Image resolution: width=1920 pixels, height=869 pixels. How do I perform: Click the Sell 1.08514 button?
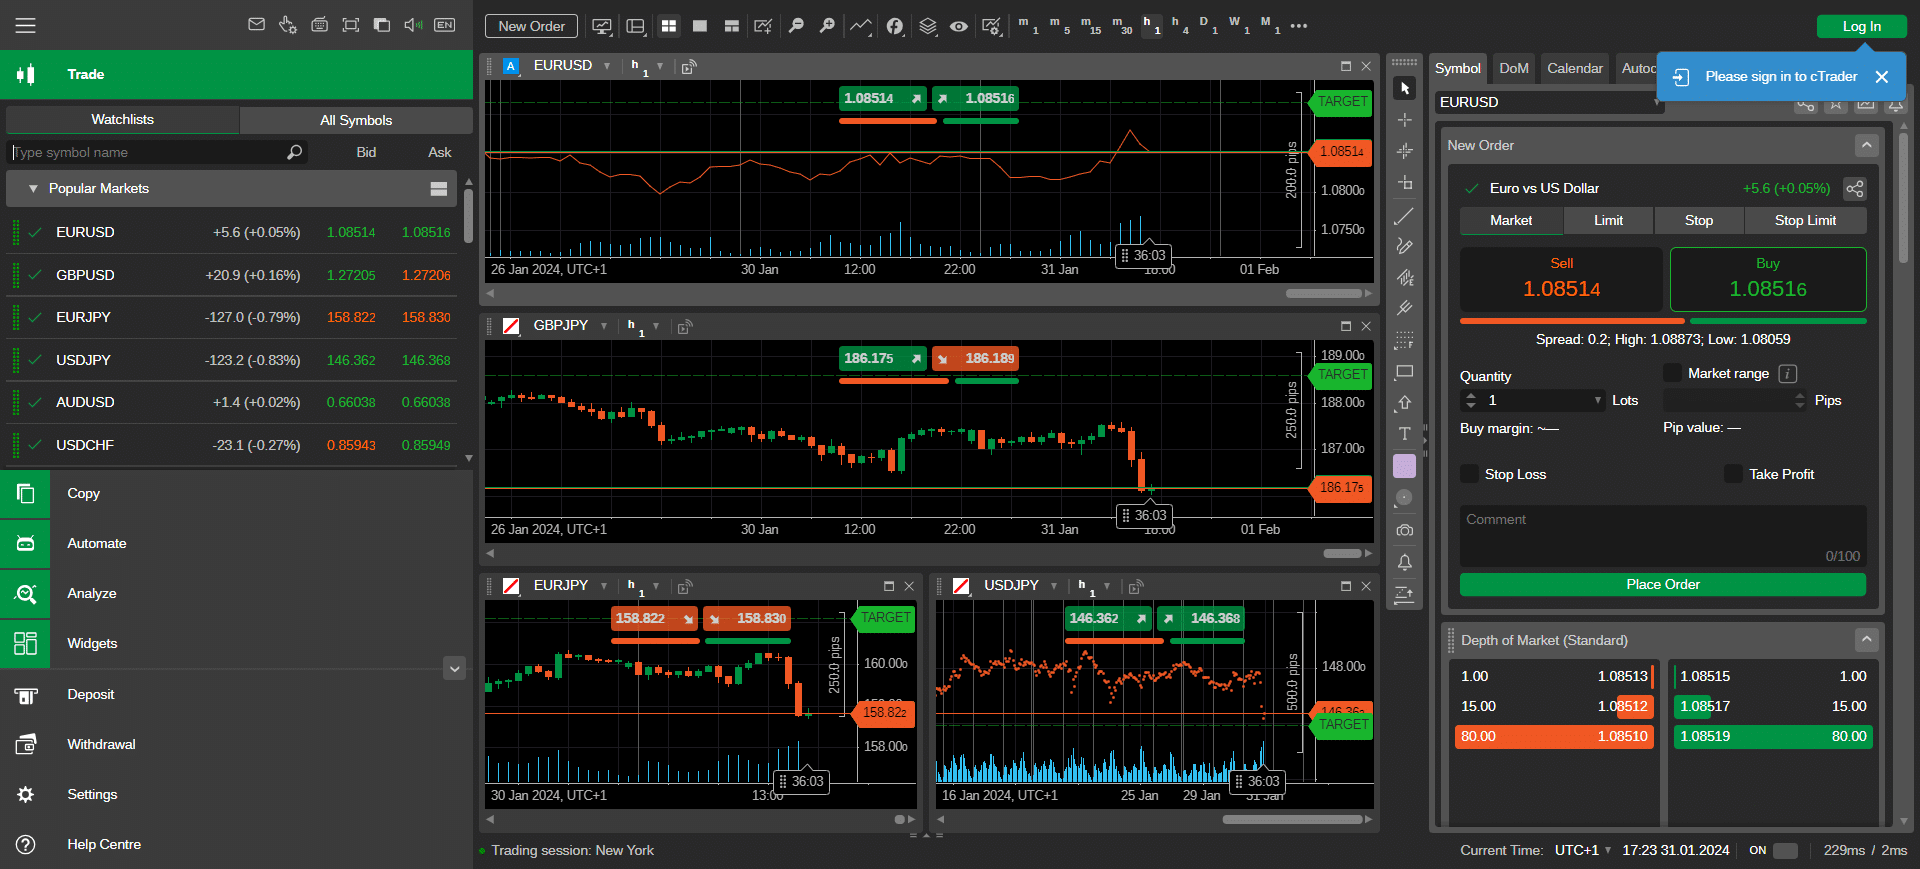(1561, 279)
